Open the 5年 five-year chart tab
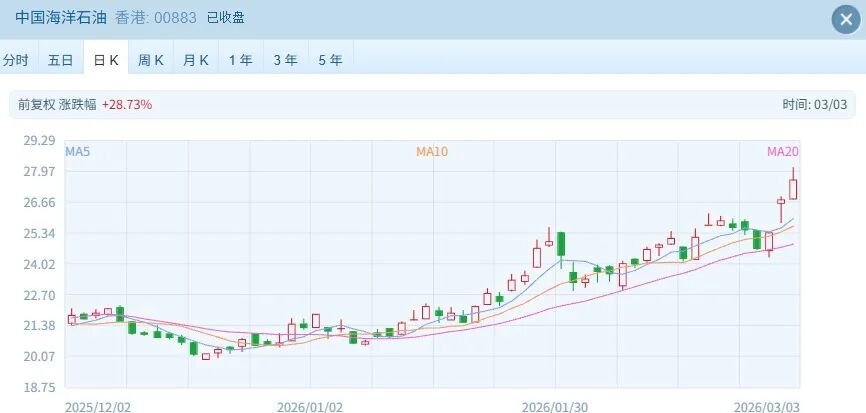866x413 pixels. coord(330,60)
